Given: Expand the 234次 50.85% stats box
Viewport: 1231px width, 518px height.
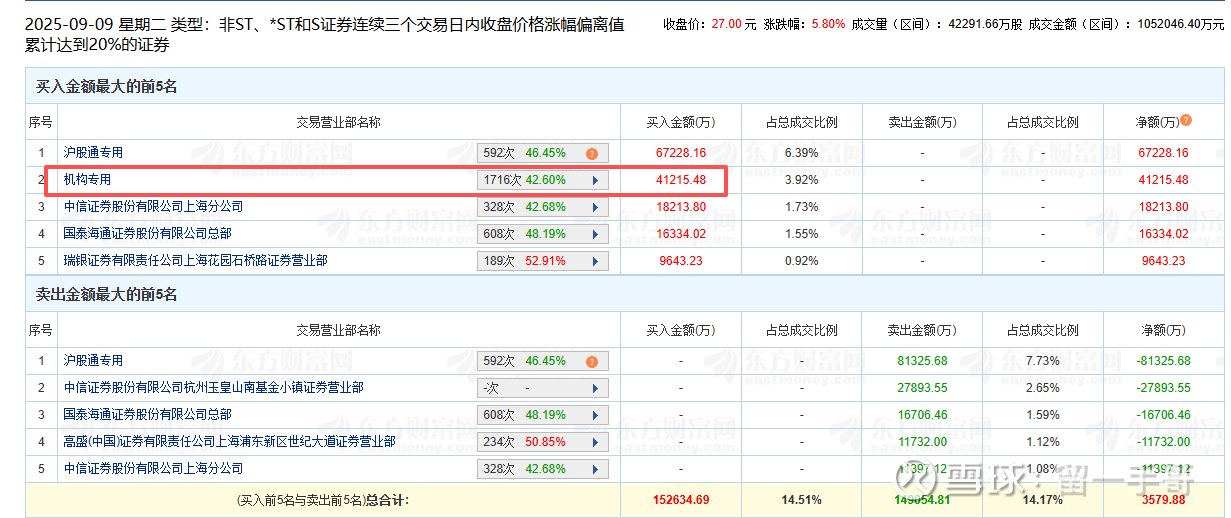Looking at the screenshot, I should [542, 442].
